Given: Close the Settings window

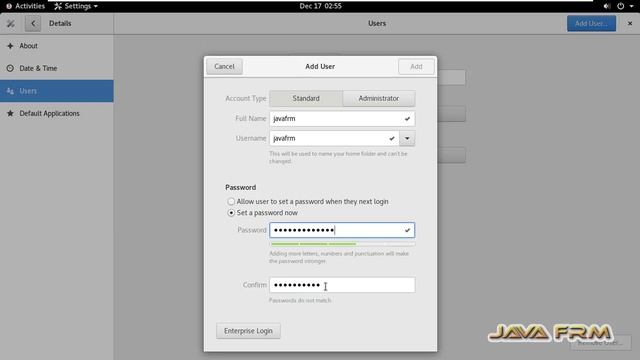Looking at the screenshot, I should [x=630, y=24].
